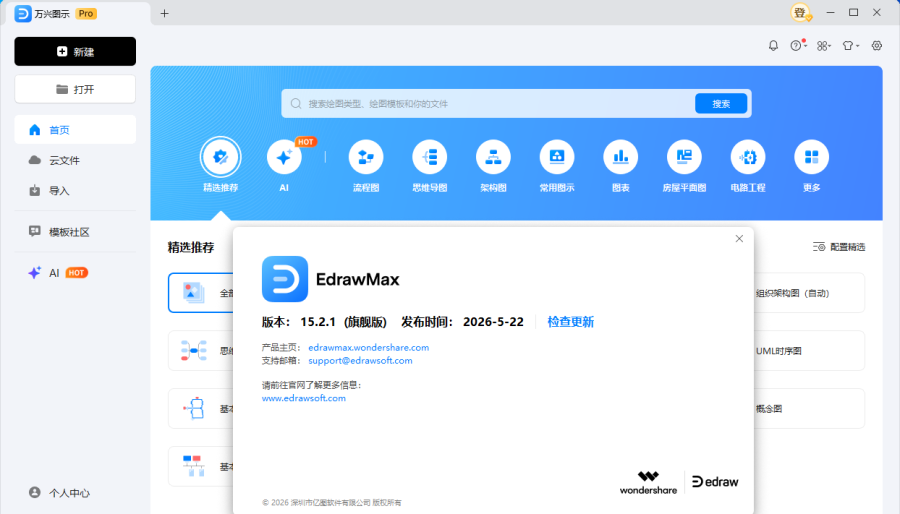Click the support@edrawsoft.com email link
This screenshot has width=900, height=514.
click(x=360, y=361)
